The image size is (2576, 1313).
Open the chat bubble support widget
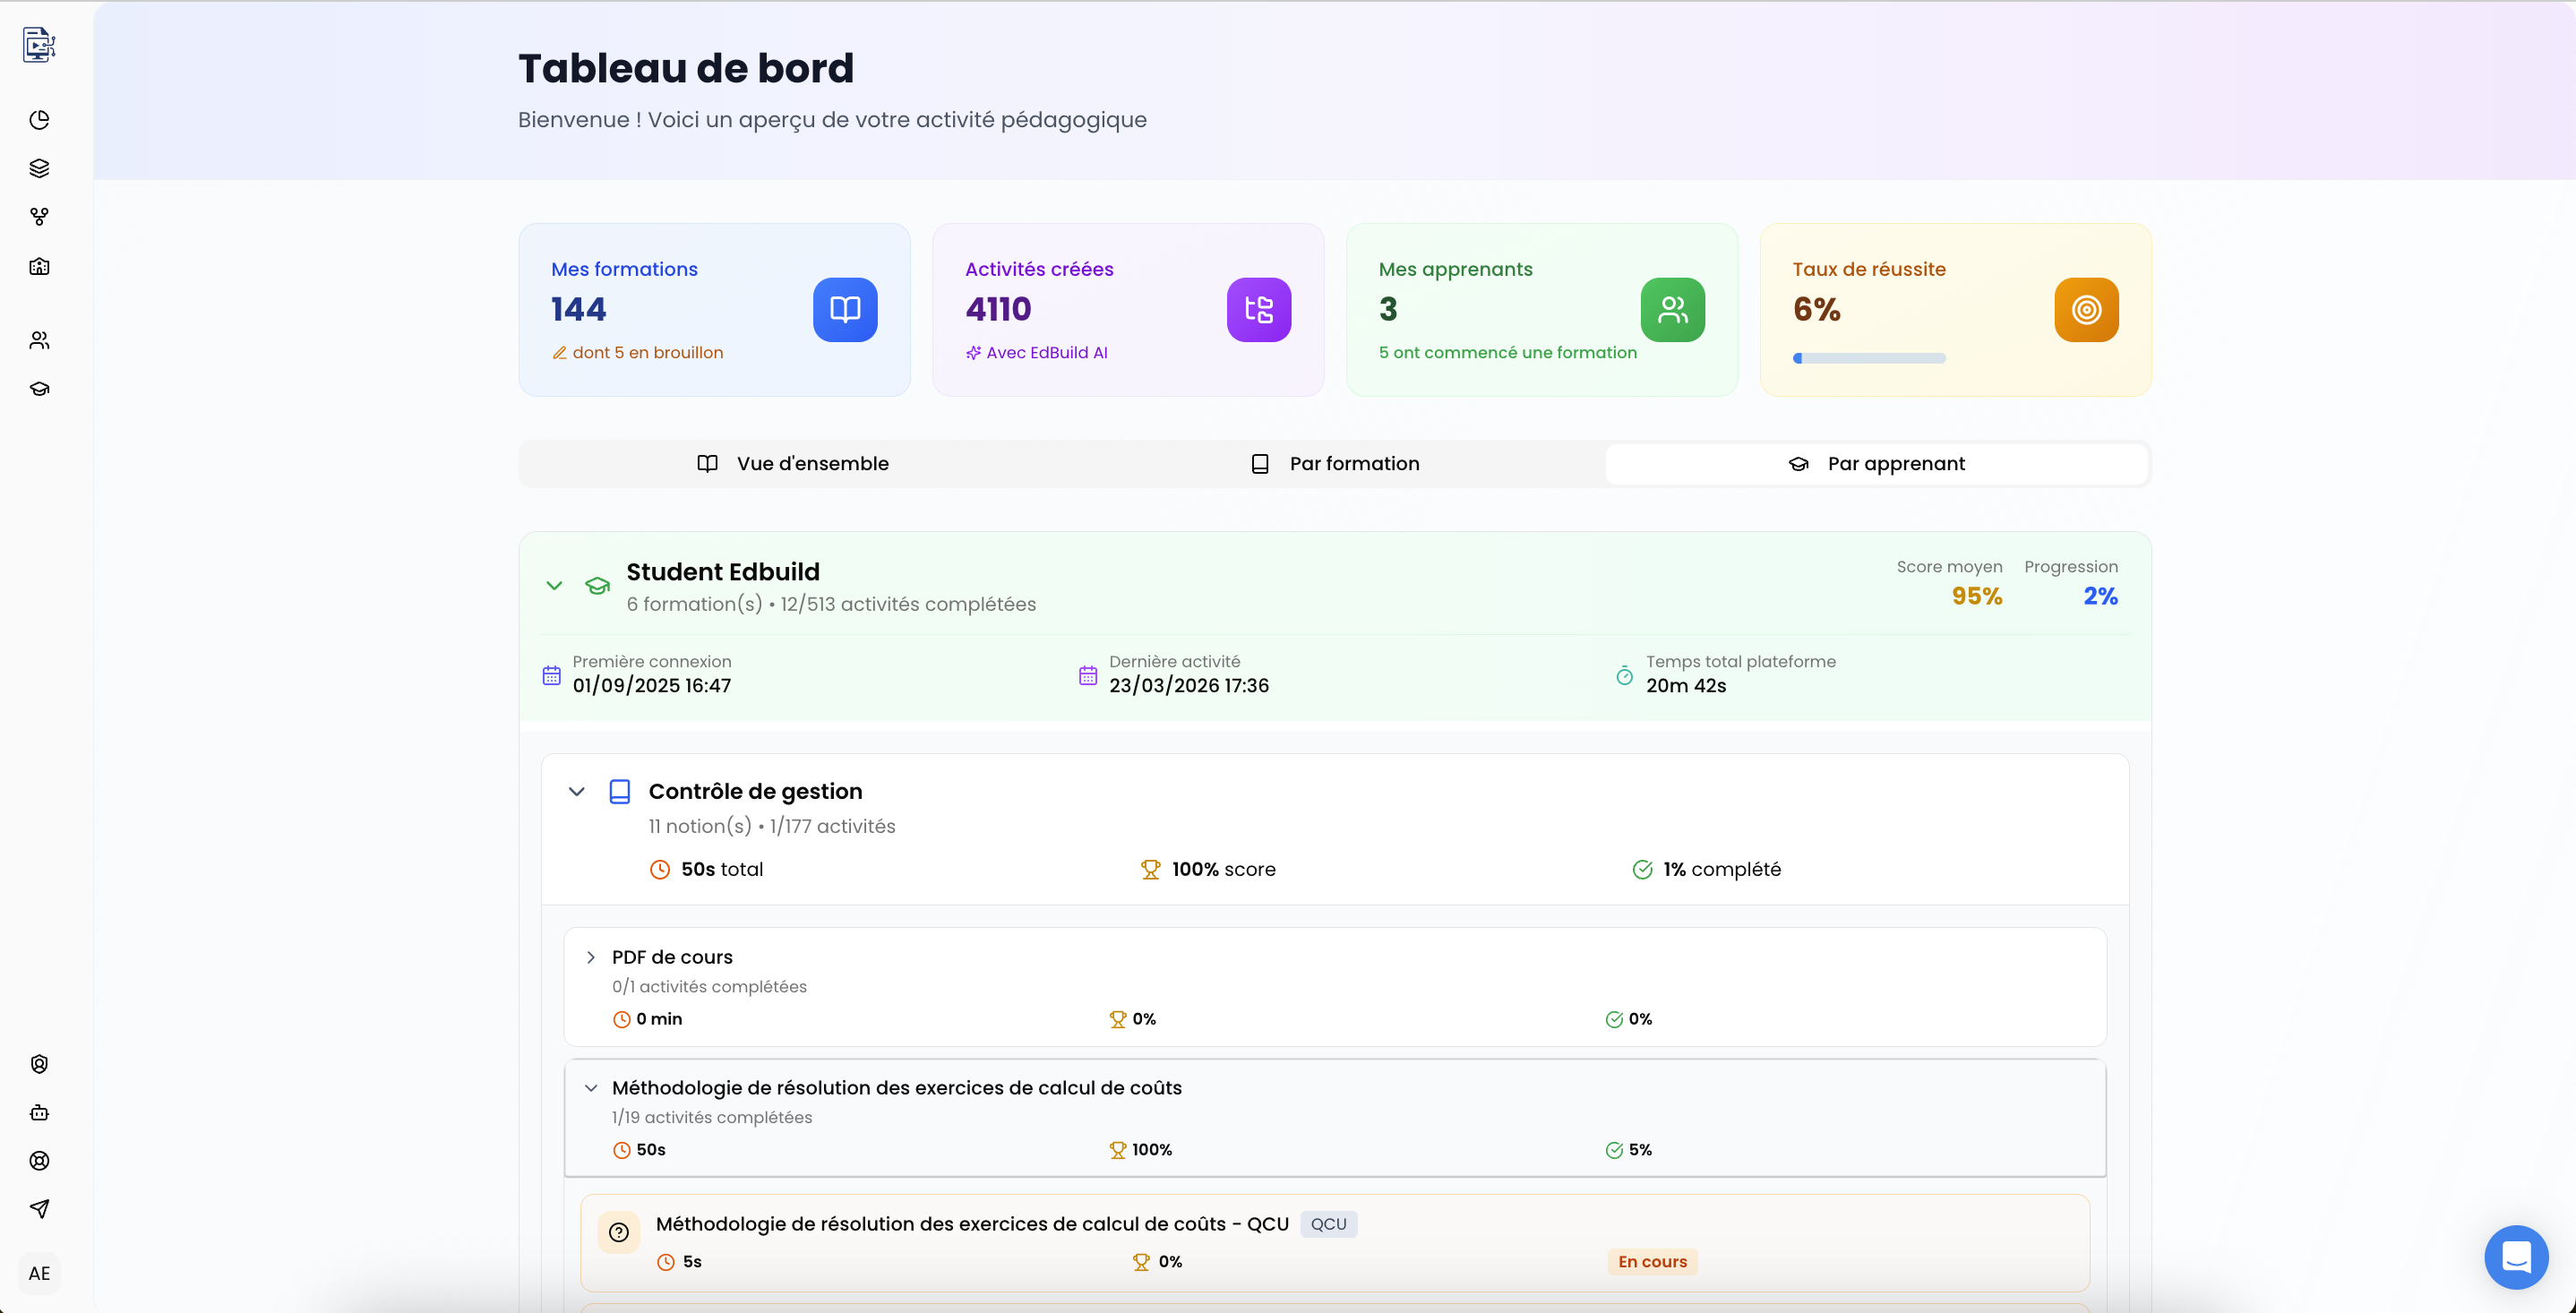coord(2516,1257)
